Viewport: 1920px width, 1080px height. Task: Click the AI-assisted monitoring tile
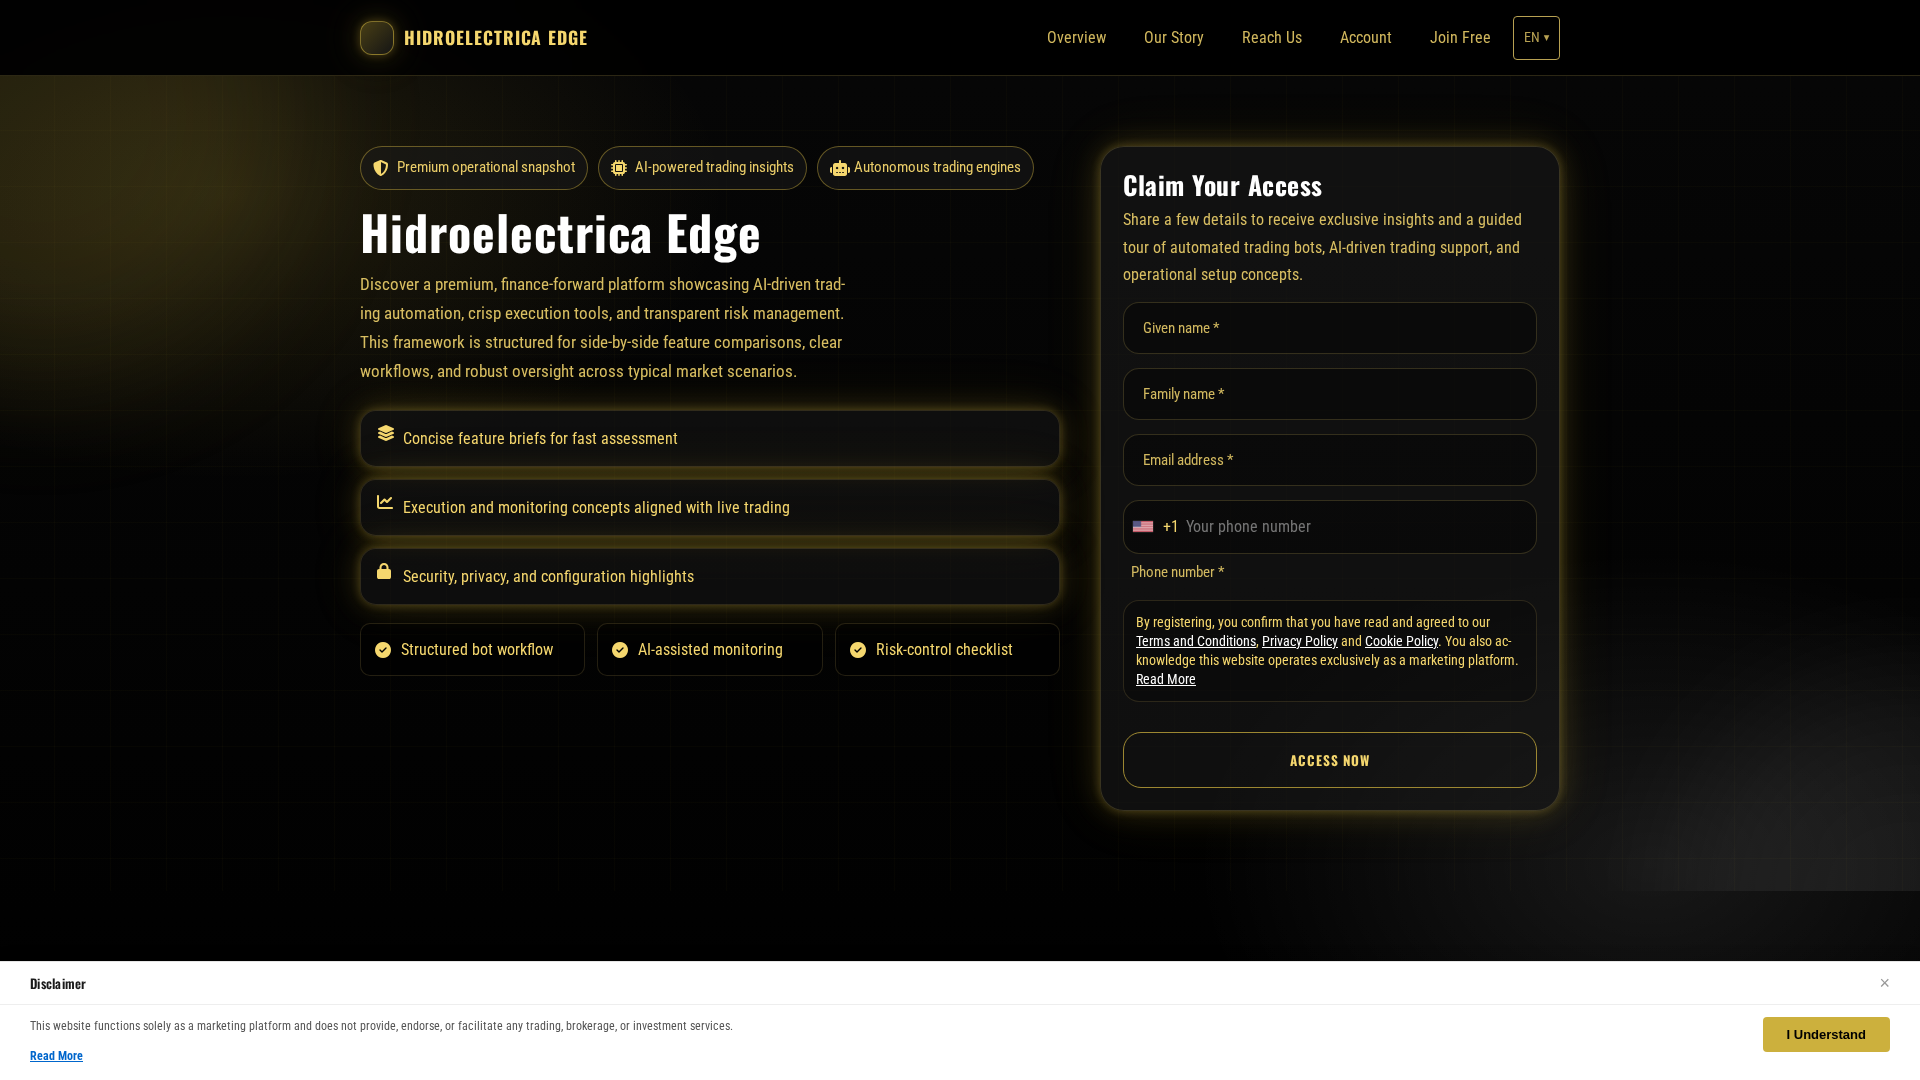710,650
